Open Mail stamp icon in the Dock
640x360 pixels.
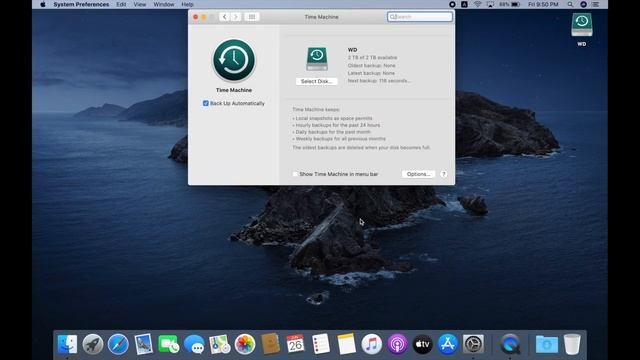pos(143,344)
